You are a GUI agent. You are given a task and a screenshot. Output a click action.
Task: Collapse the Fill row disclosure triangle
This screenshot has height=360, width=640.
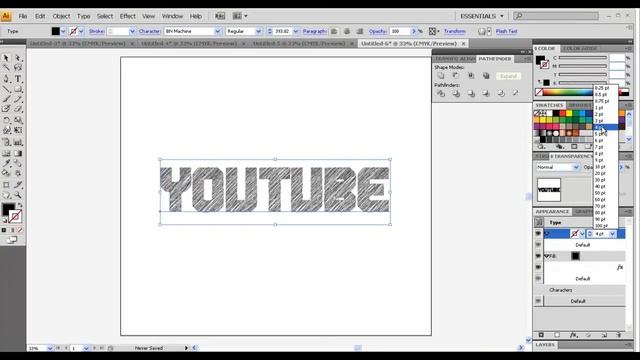[547, 256]
